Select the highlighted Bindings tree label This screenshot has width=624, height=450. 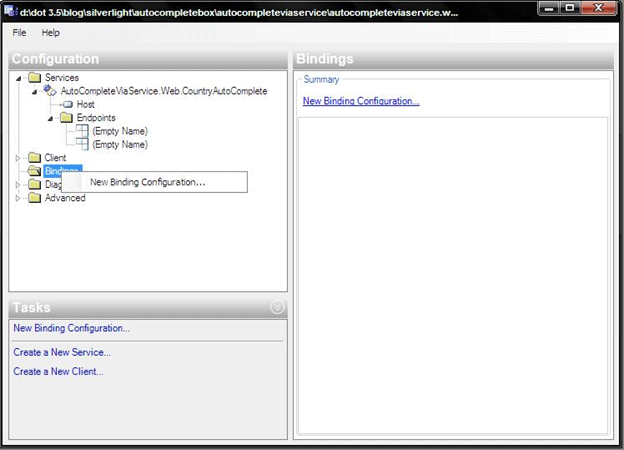(x=63, y=169)
